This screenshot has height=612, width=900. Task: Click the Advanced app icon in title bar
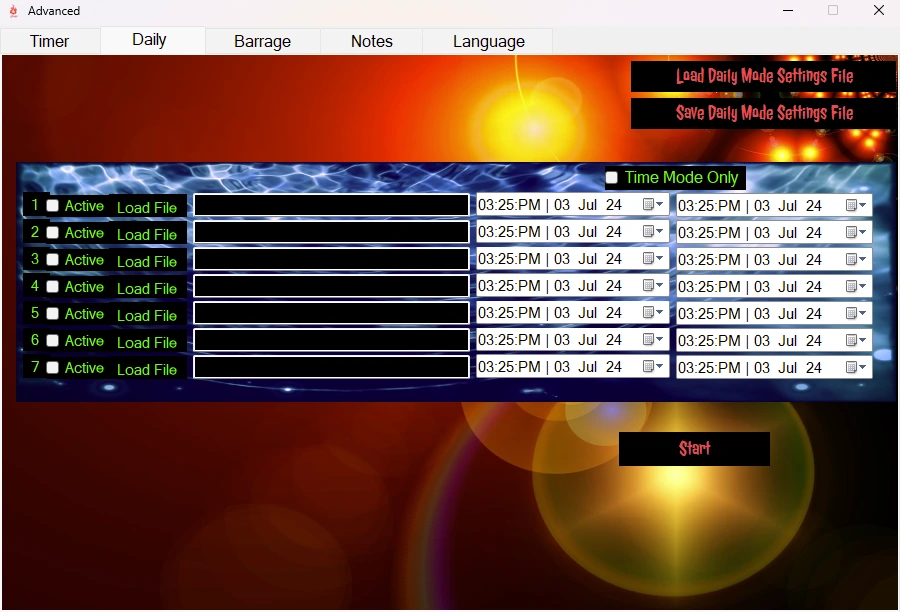pyautogui.click(x=13, y=10)
